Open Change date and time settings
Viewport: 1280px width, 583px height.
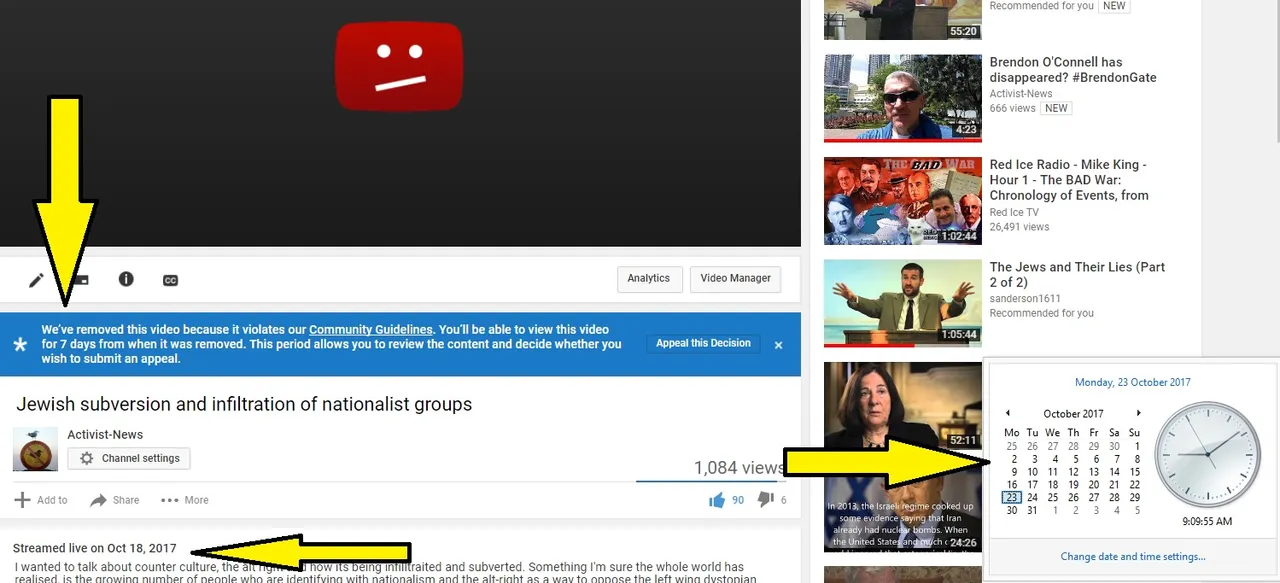coord(1132,557)
